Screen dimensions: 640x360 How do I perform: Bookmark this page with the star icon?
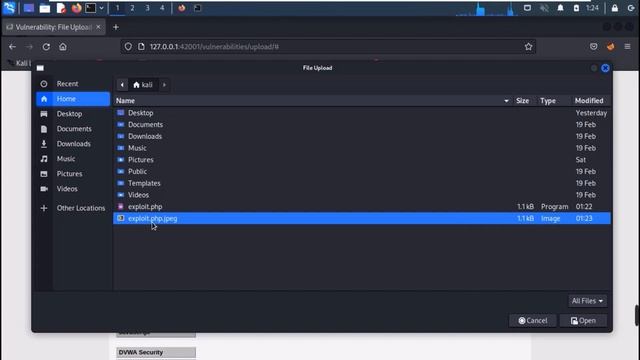point(529,47)
